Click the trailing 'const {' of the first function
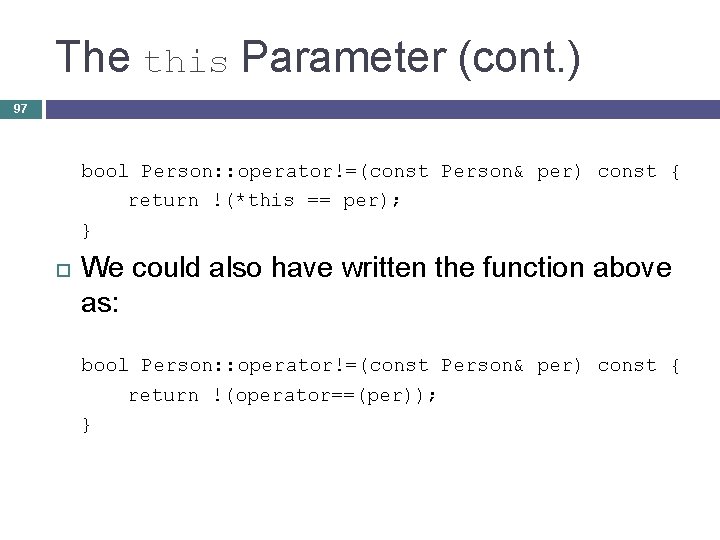Viewport: 720px width, 540px height. coord(638,172)
